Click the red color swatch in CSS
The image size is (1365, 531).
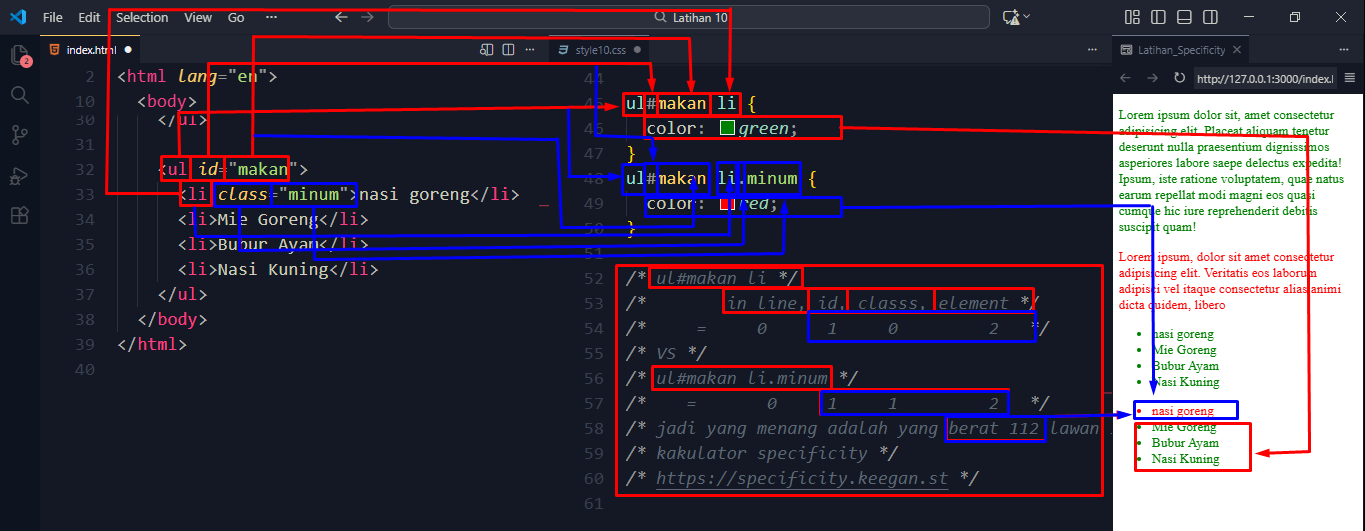pos(727,204)
